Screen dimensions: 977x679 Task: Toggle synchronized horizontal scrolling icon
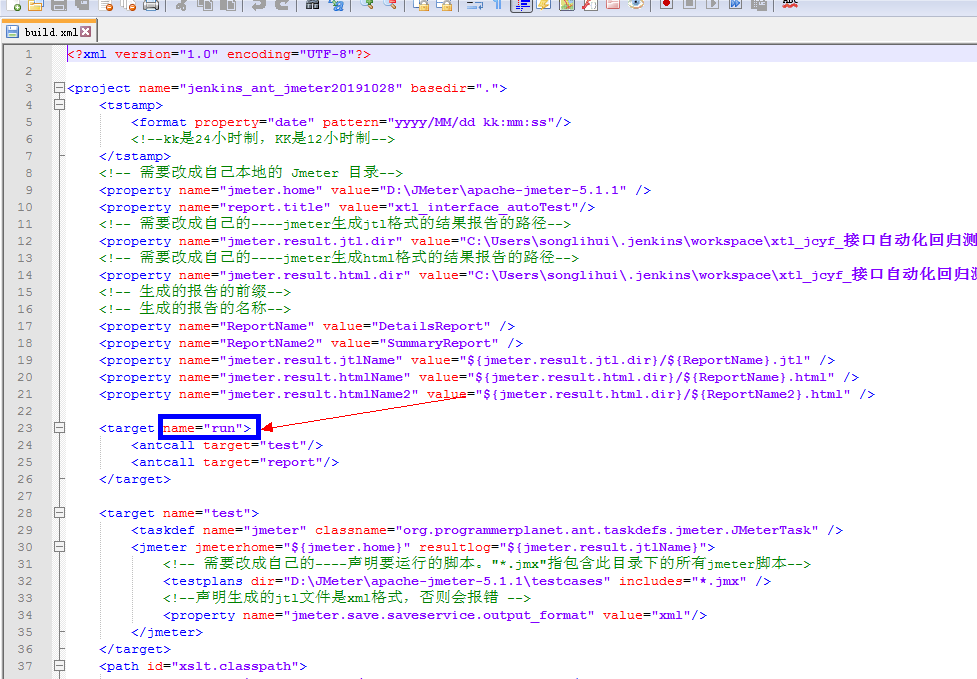click(444, 5)
